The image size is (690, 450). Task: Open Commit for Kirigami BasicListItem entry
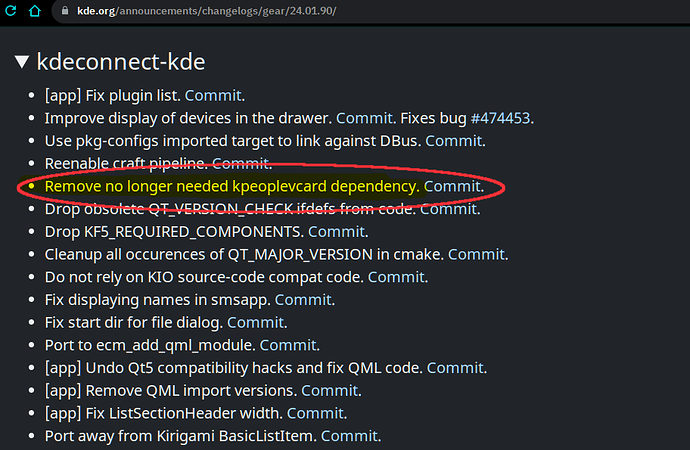pos(349,436)
